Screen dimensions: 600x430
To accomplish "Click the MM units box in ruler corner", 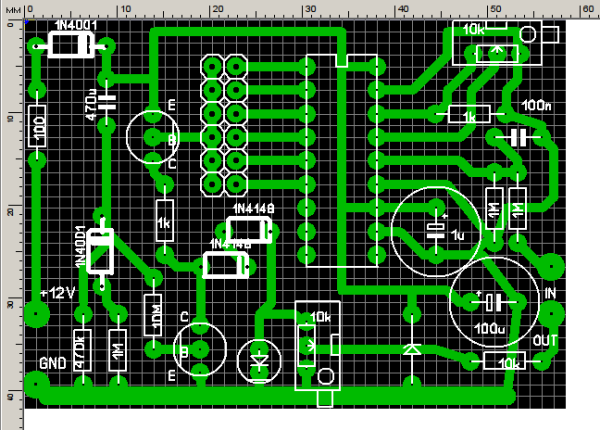I will click(x=9, y=9).
